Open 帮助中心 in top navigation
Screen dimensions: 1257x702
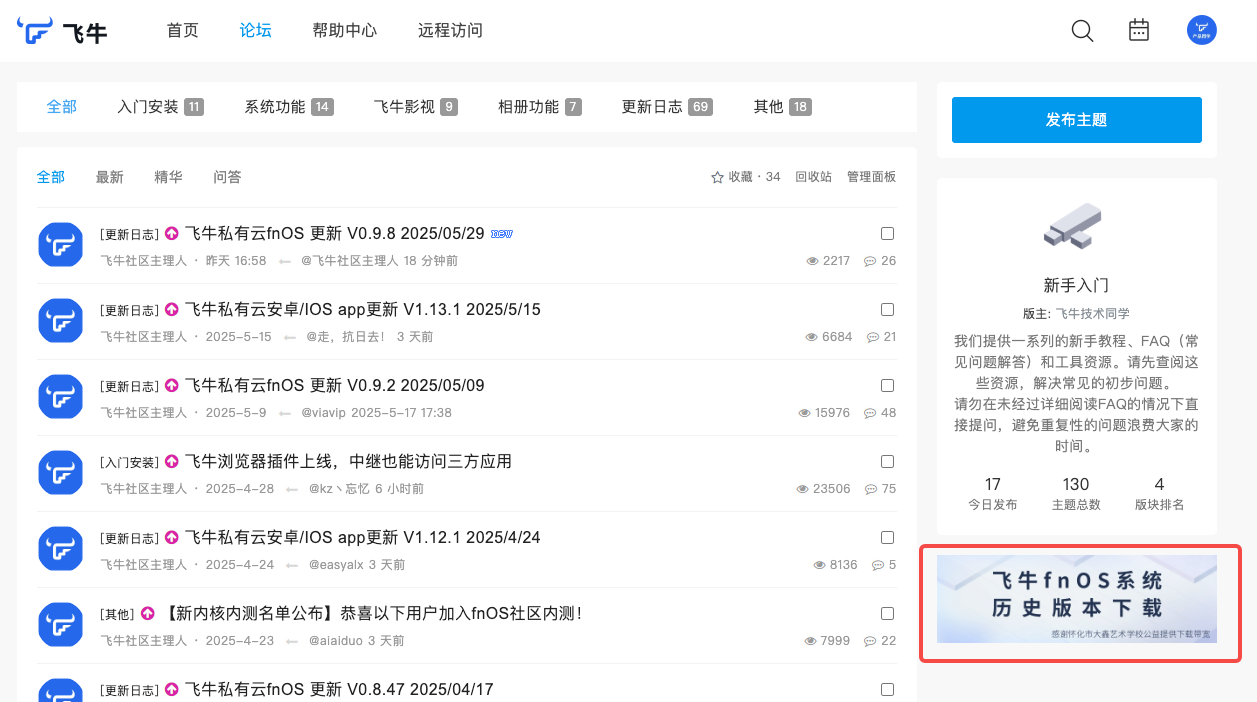coord(345,30)
